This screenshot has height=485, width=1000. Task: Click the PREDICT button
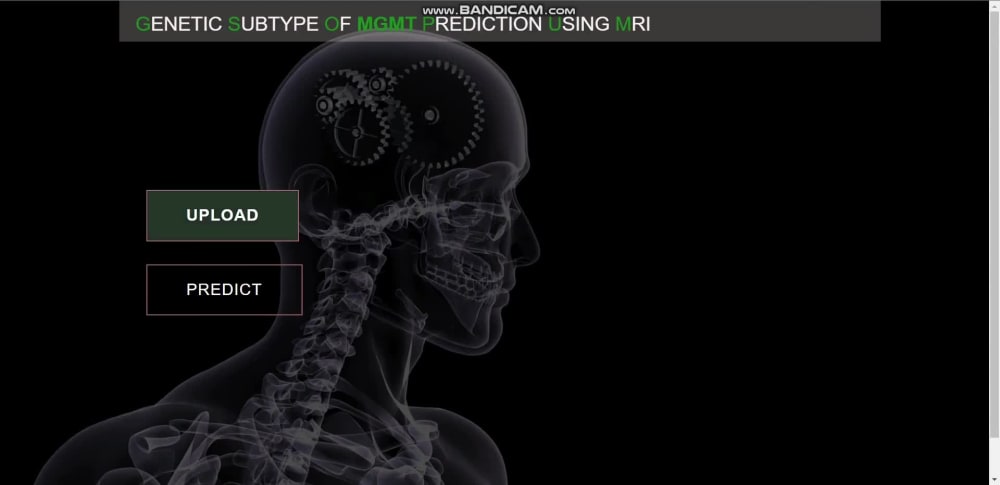coord(224,290)
